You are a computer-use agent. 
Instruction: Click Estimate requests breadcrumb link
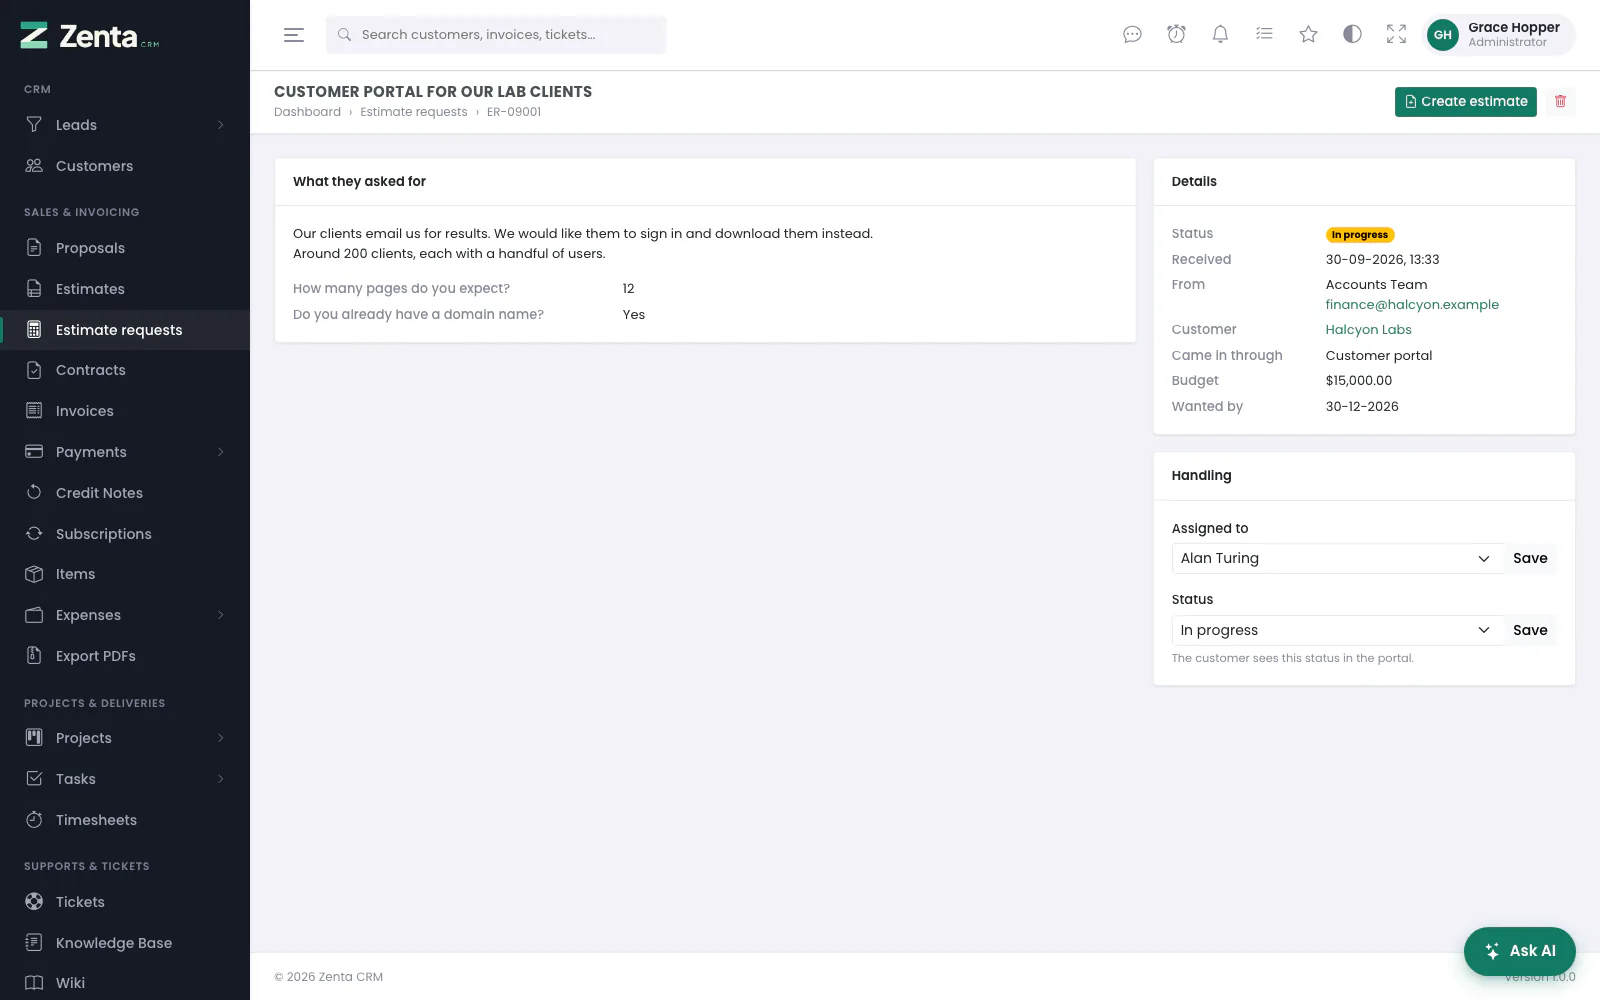(x=414, y=112)
